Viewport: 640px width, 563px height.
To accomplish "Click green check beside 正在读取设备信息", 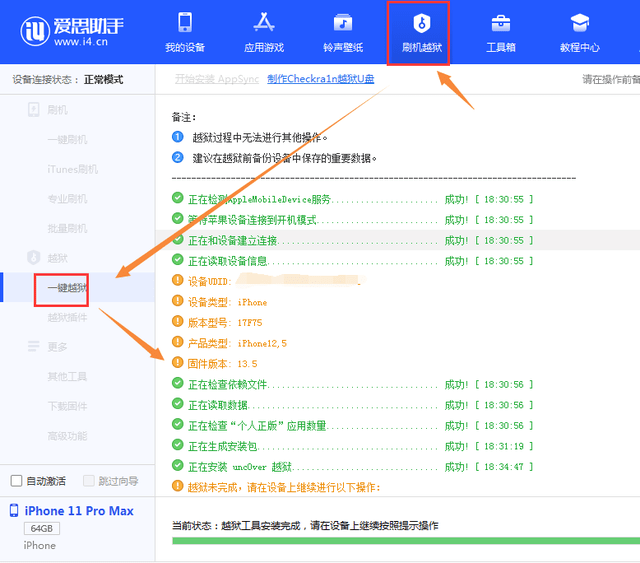I will [178, 260].
